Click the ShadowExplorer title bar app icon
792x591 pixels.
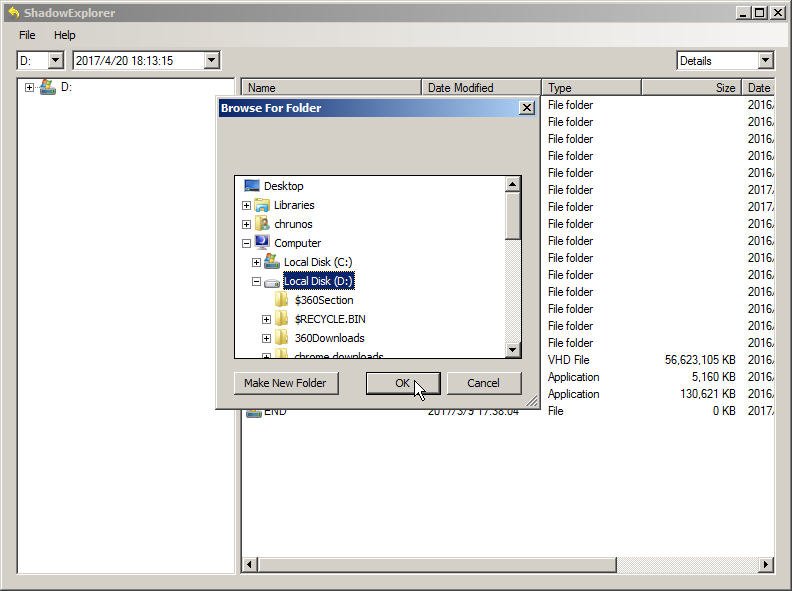[x=14, y=12]
